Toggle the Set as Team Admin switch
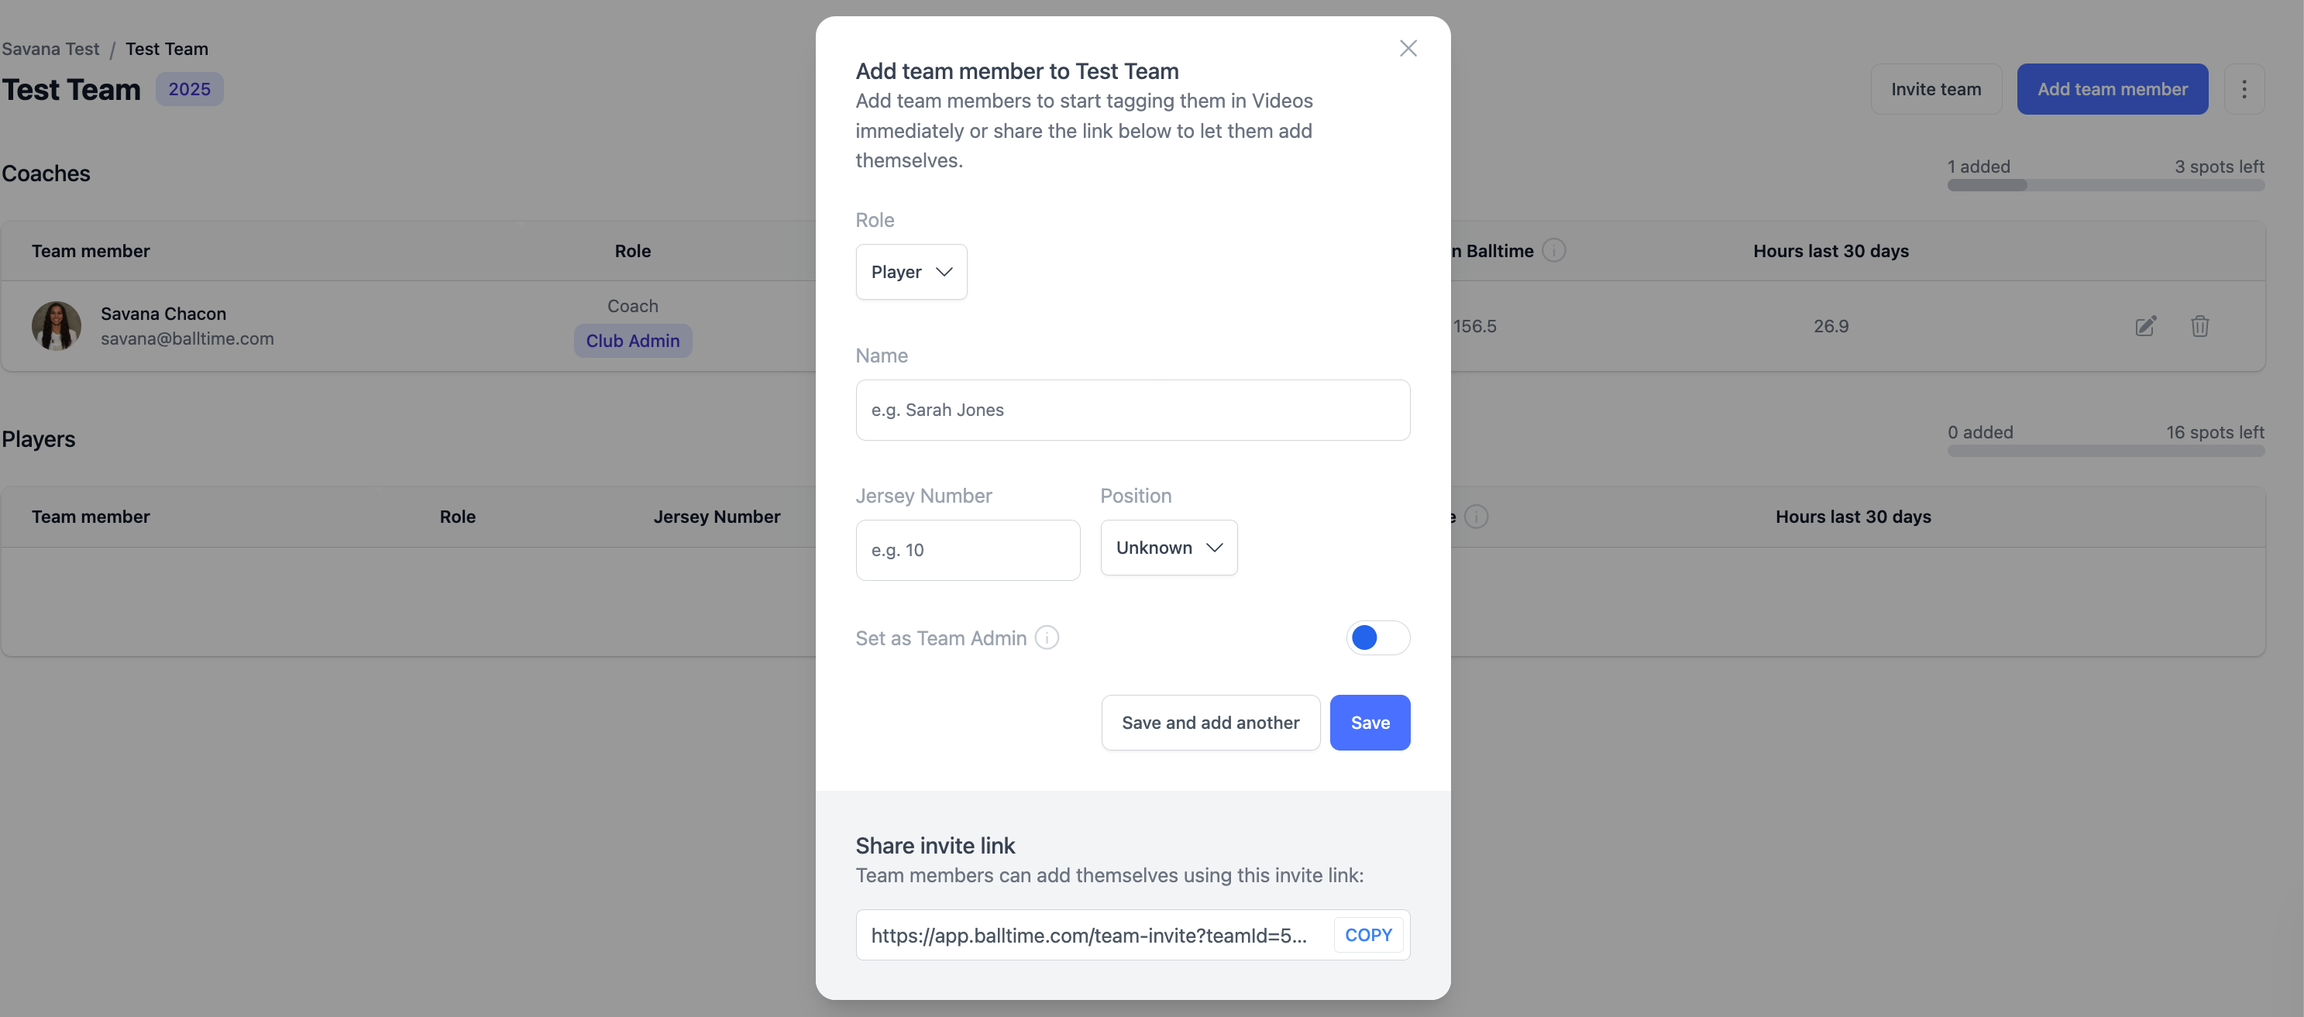2304x1017 pixels. pos(1377,638)
